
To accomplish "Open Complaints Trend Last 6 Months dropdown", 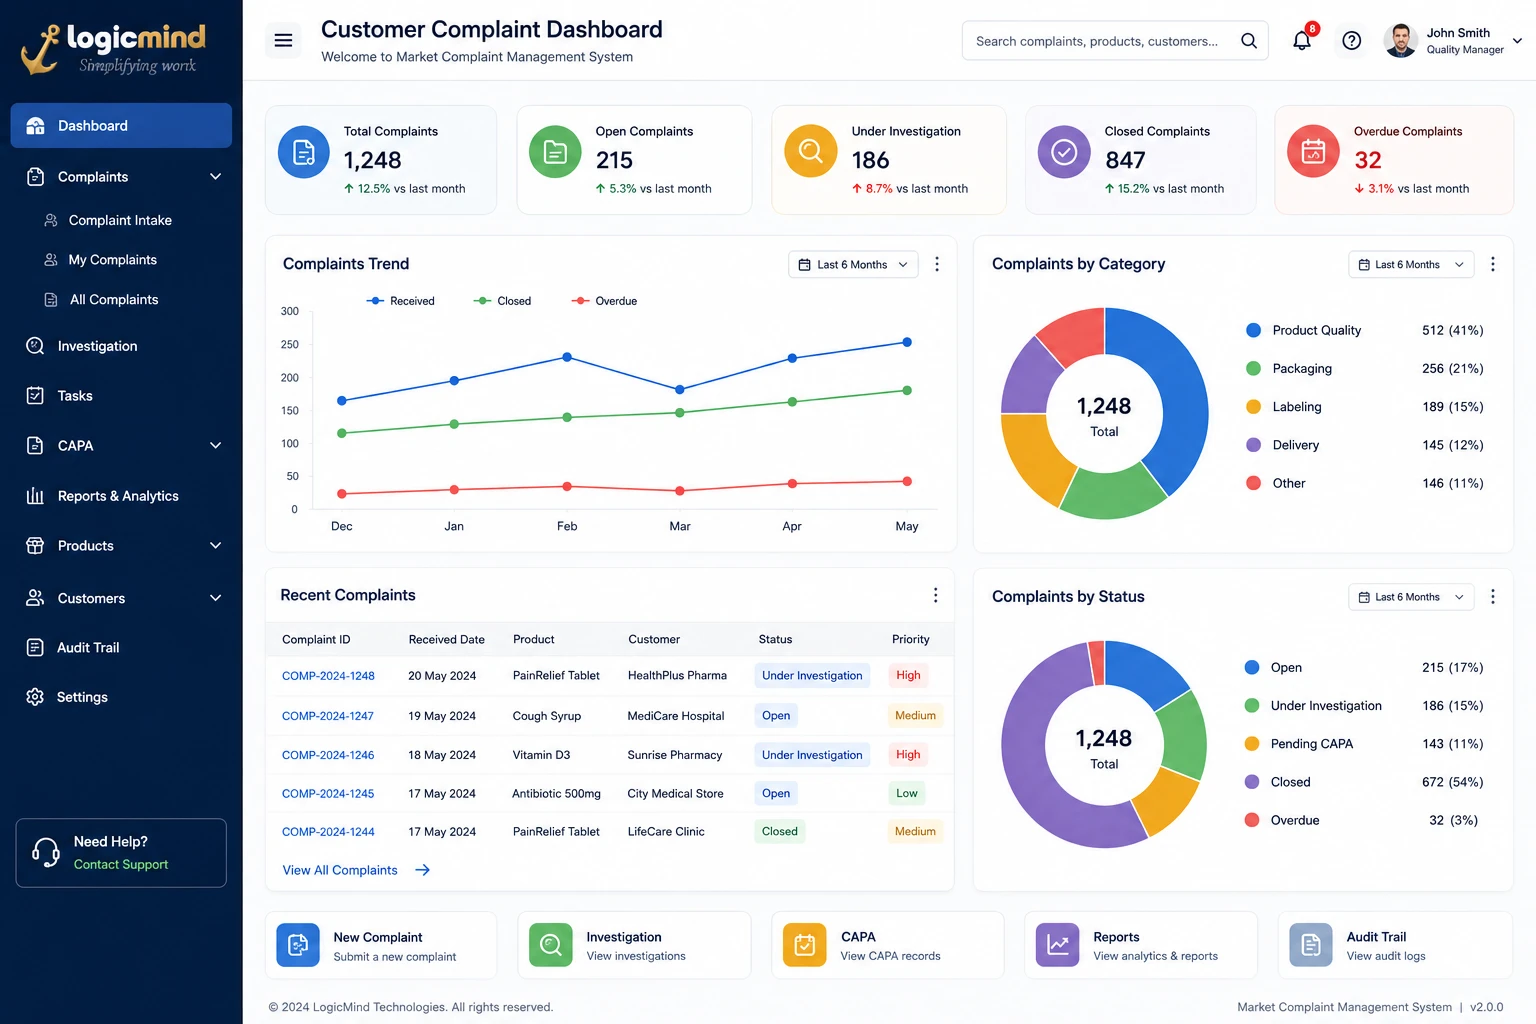I will point(853,264).
